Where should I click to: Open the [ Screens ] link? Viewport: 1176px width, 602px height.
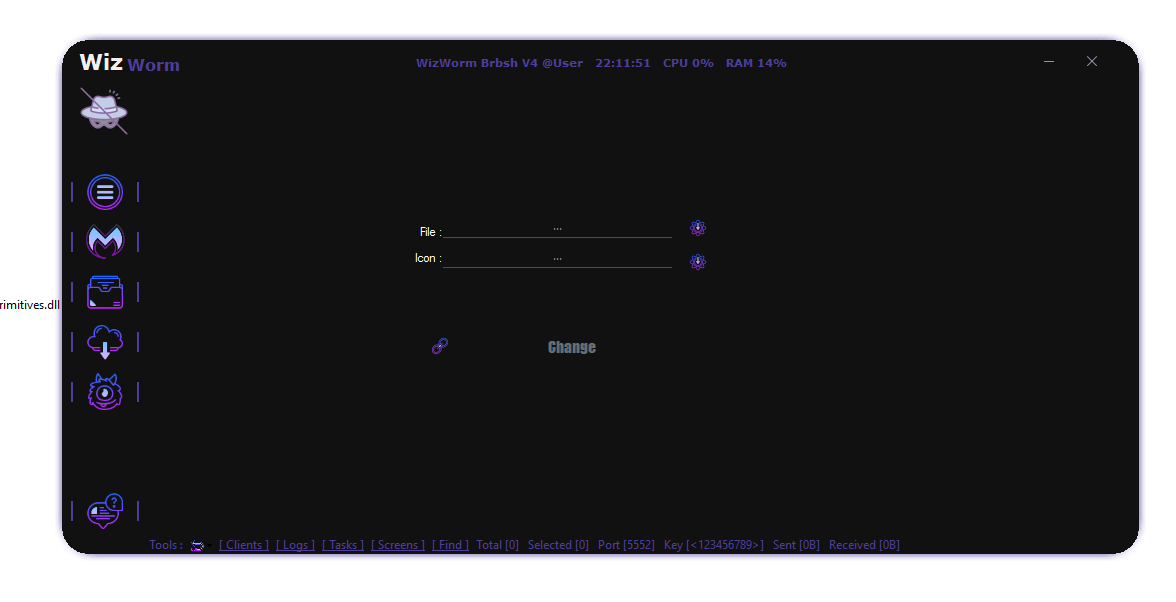[398, 545]
